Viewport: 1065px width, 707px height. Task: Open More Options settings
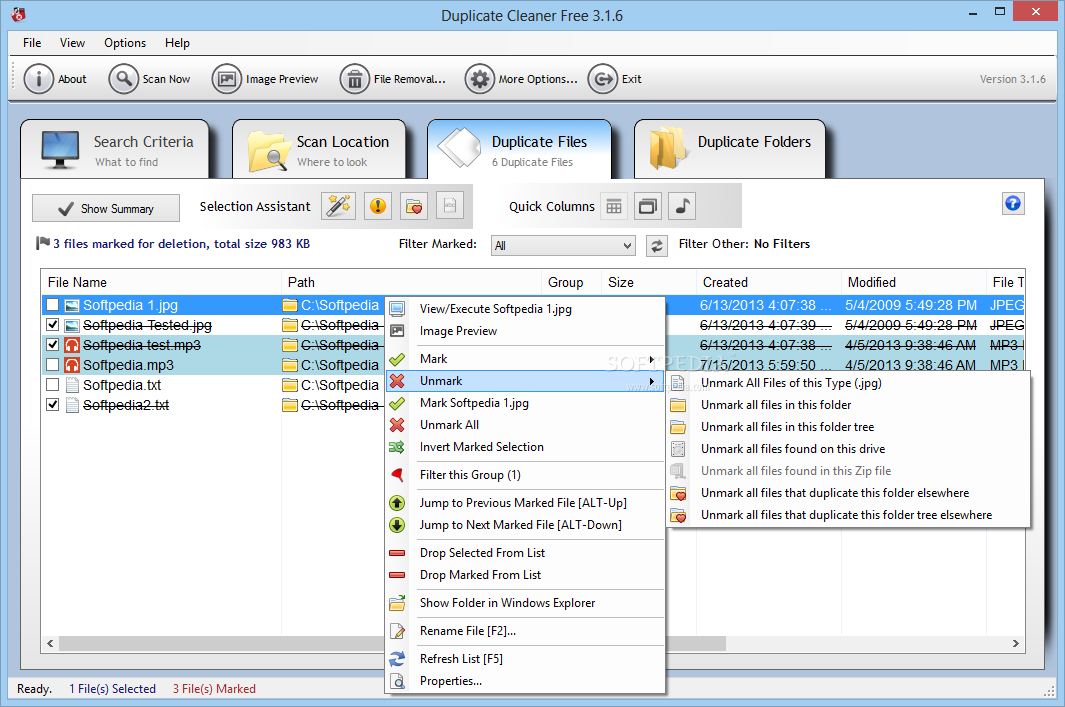[x=521, y=79]
